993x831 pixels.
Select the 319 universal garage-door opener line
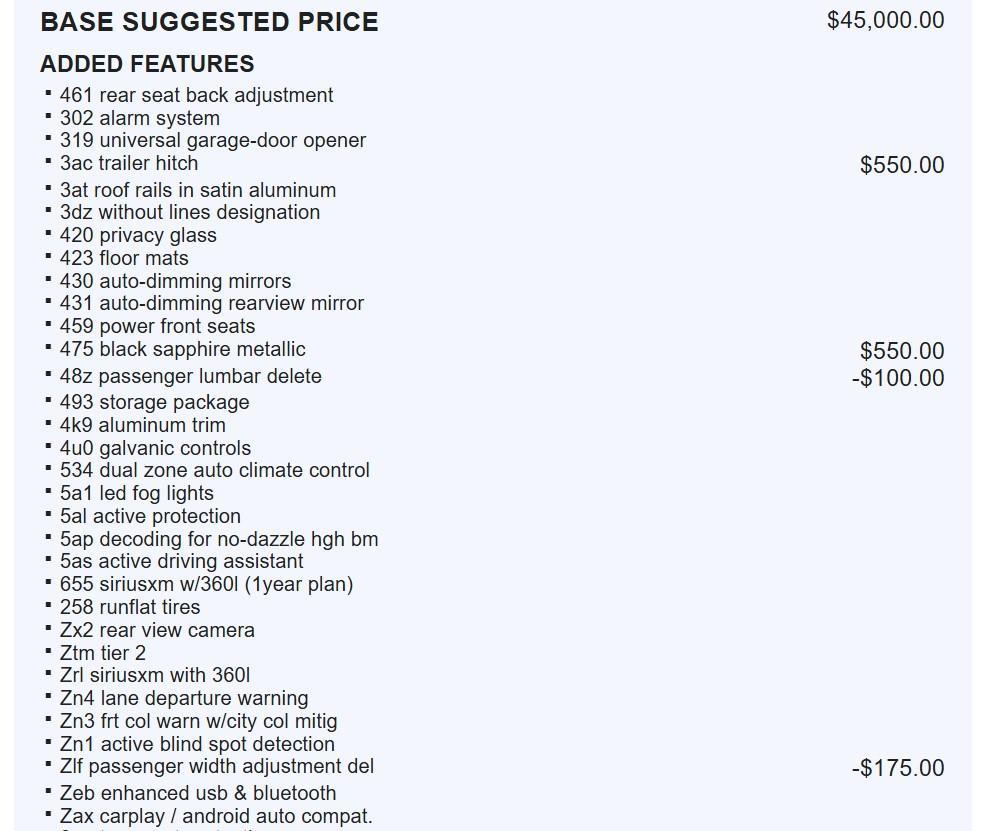pos(212,140)
